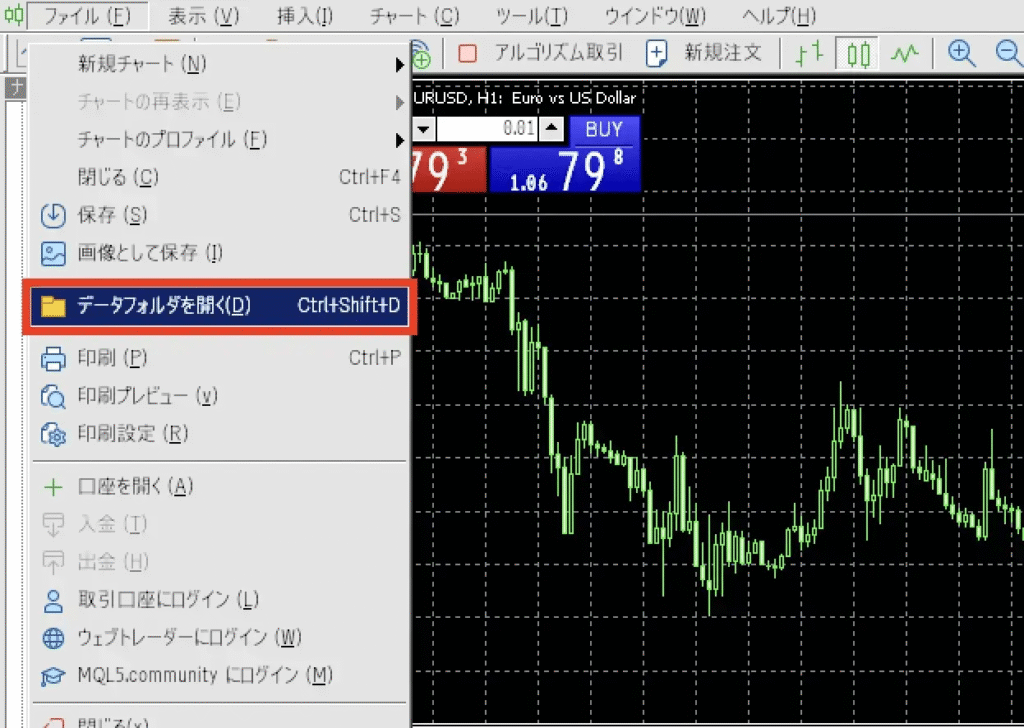Decrease lot volume with down arrow
1024x728 pixels.
tap(424, 129)
